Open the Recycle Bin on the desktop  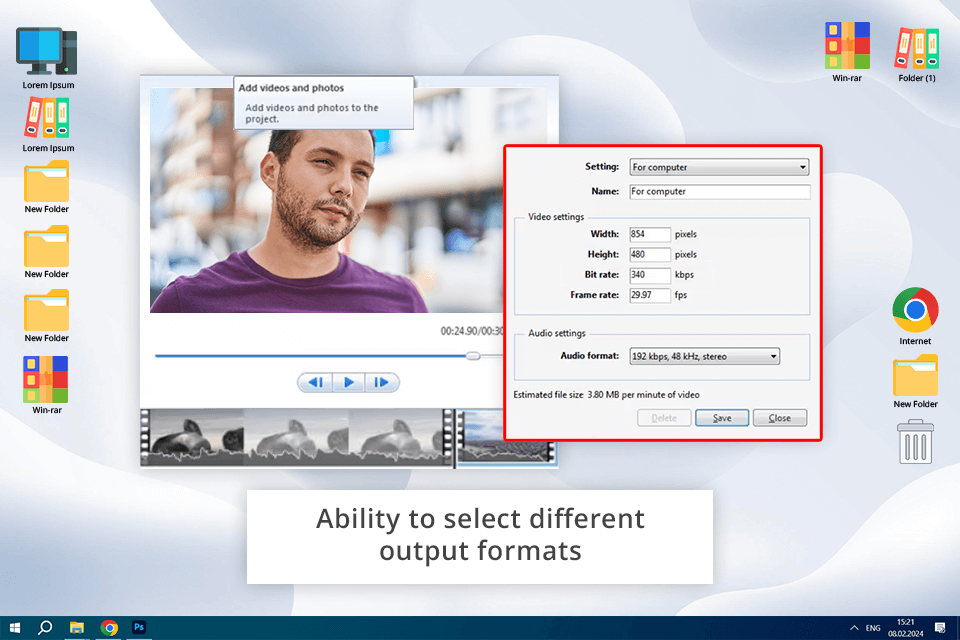pos(915,441)
